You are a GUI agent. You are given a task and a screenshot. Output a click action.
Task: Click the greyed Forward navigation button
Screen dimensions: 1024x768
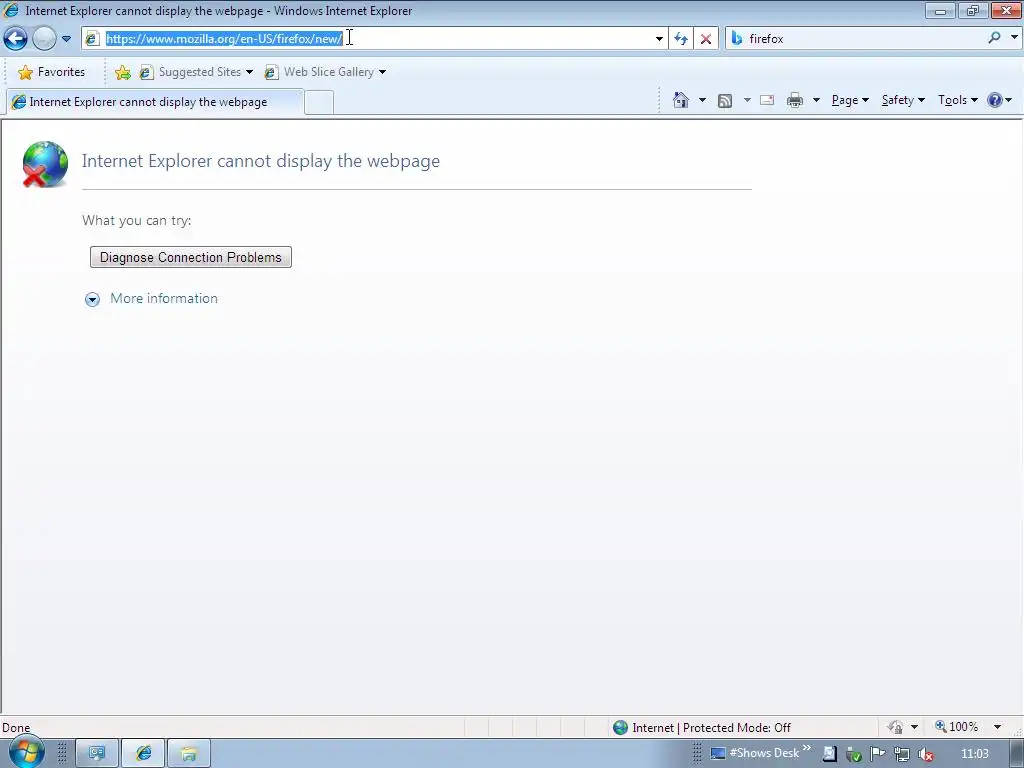pyautogui.click(x=44, y=39)
